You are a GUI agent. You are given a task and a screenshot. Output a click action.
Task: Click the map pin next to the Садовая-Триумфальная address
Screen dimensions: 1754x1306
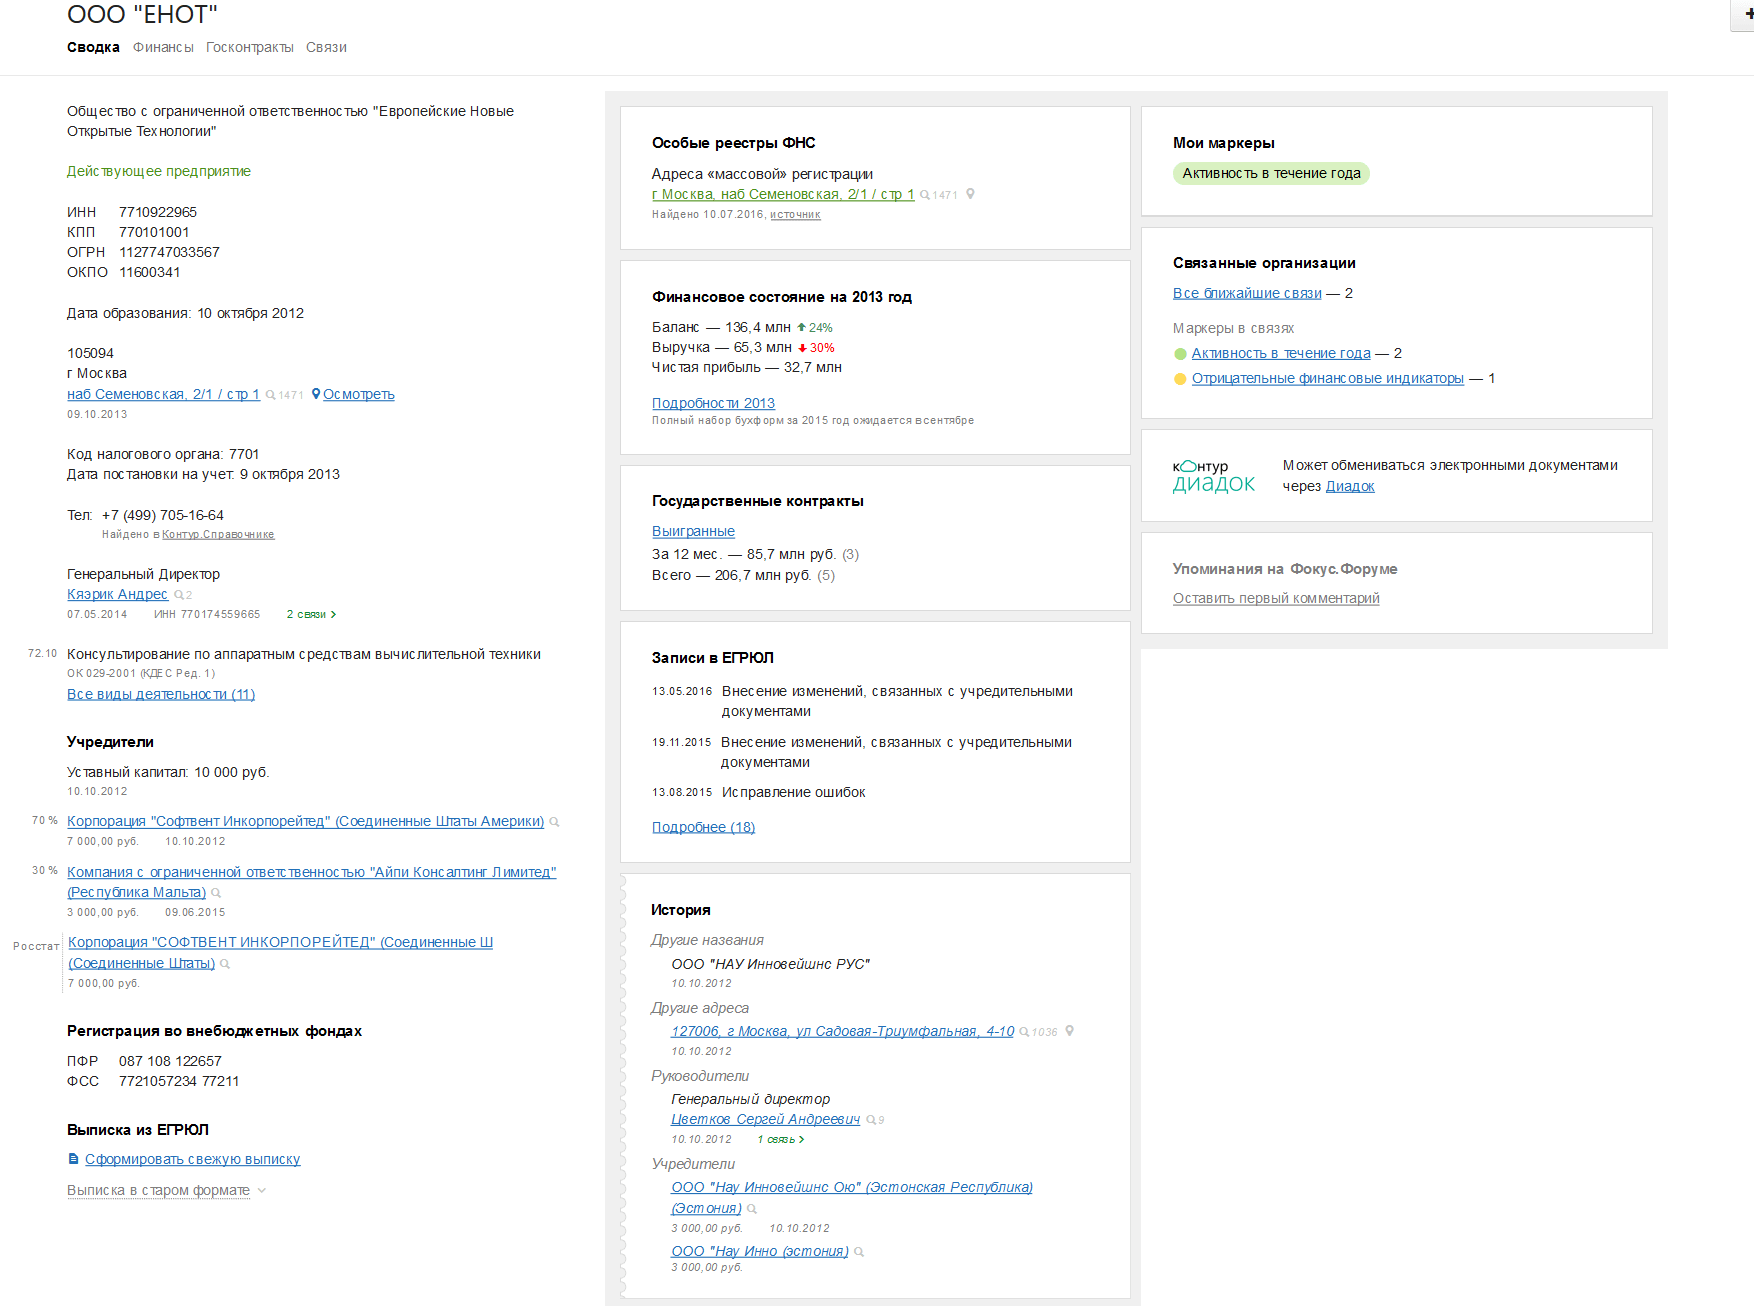pyautogui.click(x=1069, y=1031)
